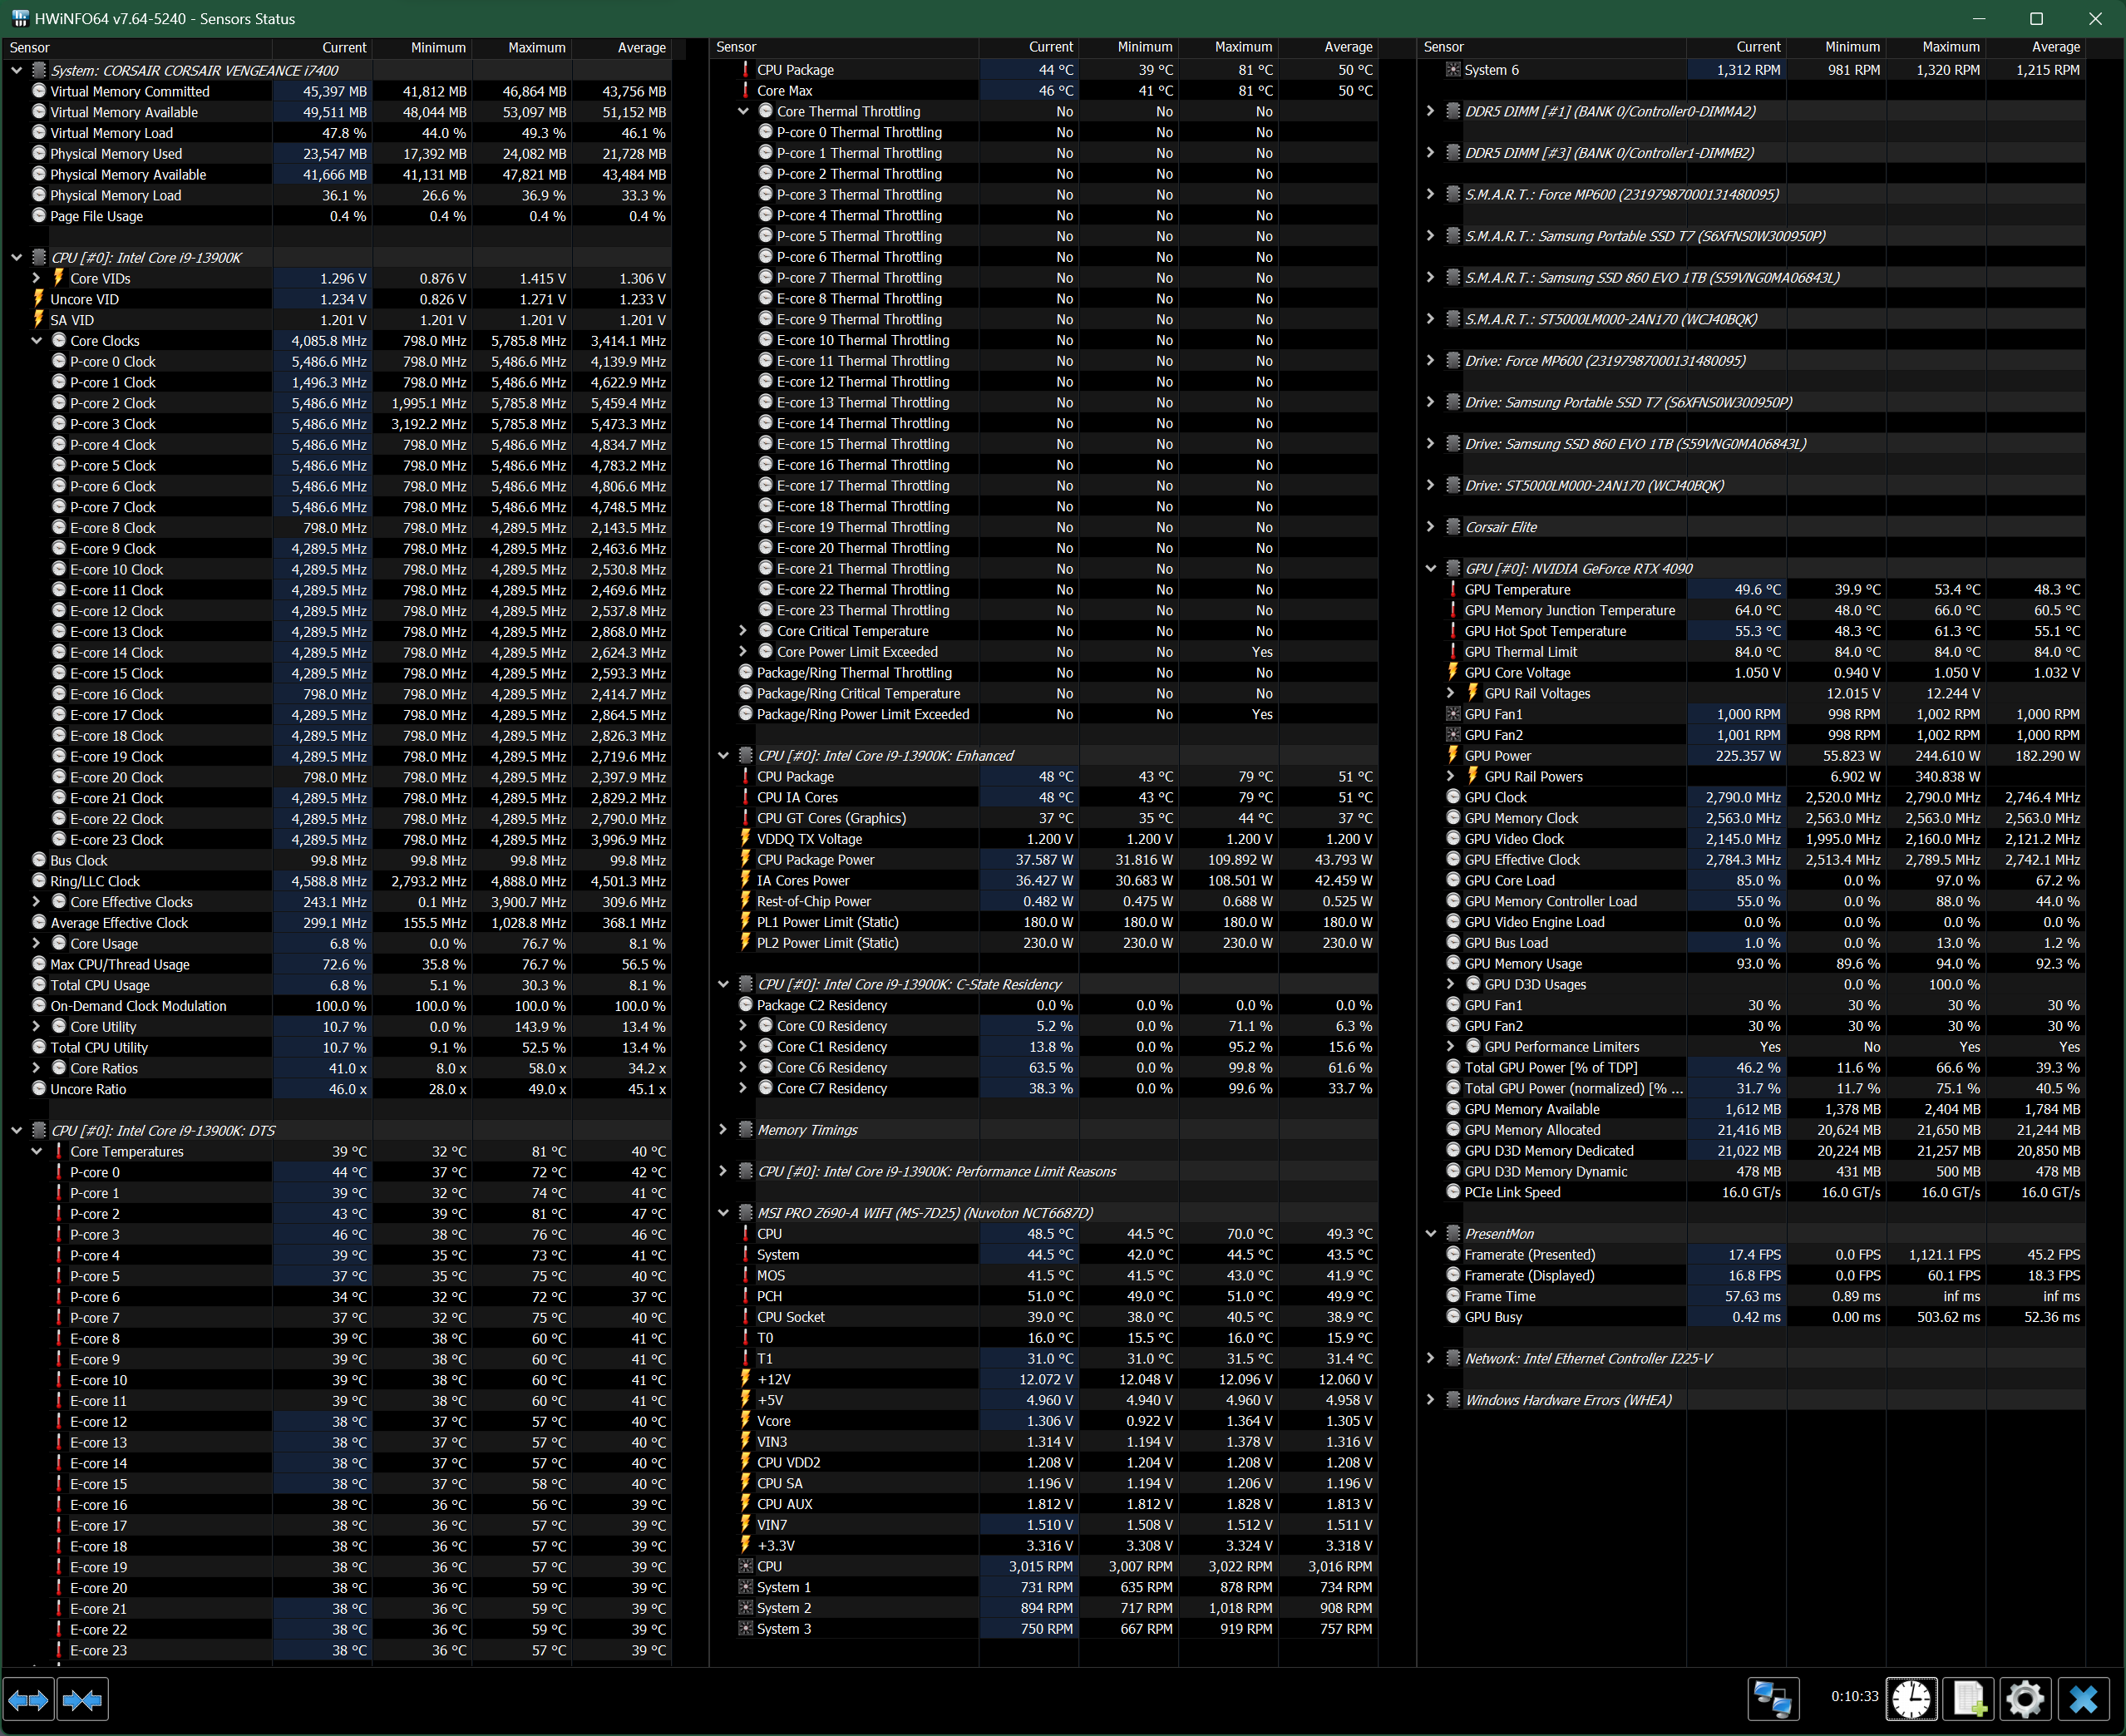2126x1736 pixels.
Task: Close sensors with the blue X icon
Action: [x=2083, y=1699]
